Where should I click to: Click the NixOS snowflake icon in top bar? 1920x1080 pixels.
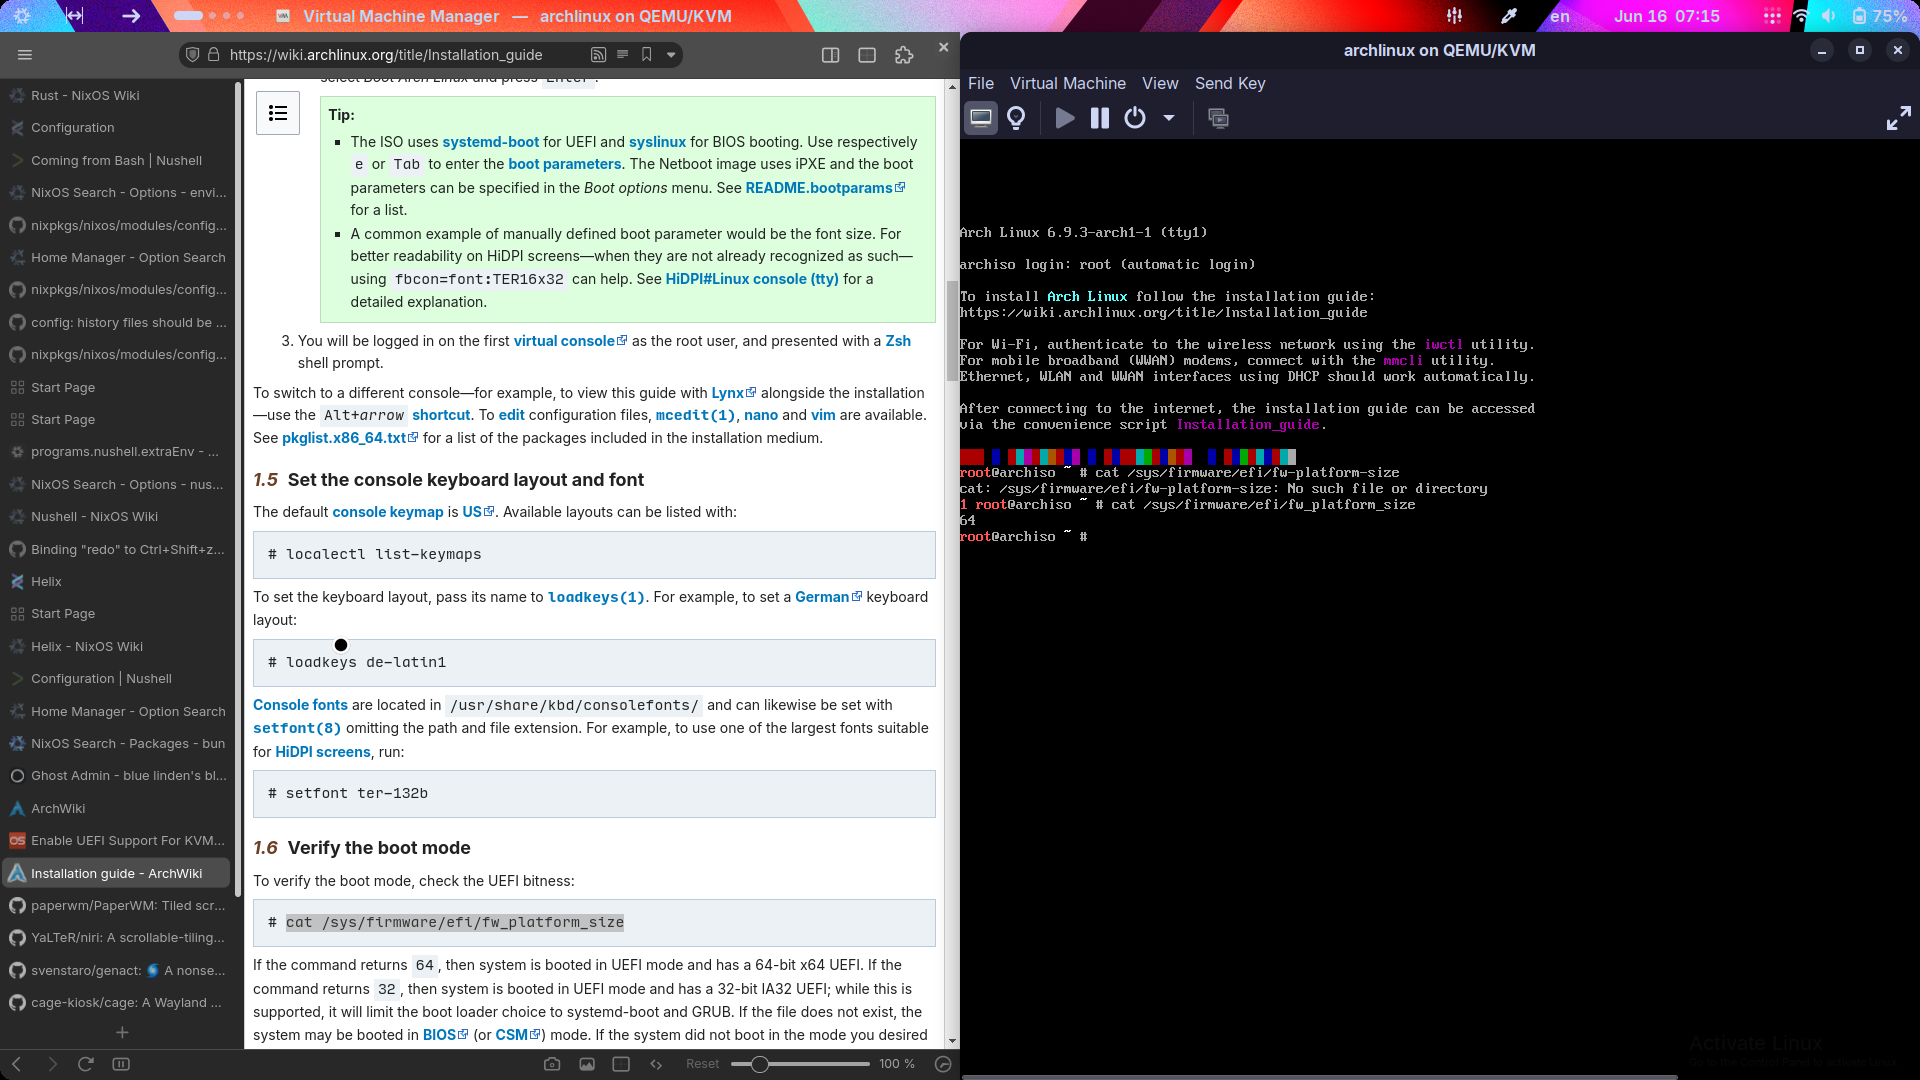[x=22, y=16]
